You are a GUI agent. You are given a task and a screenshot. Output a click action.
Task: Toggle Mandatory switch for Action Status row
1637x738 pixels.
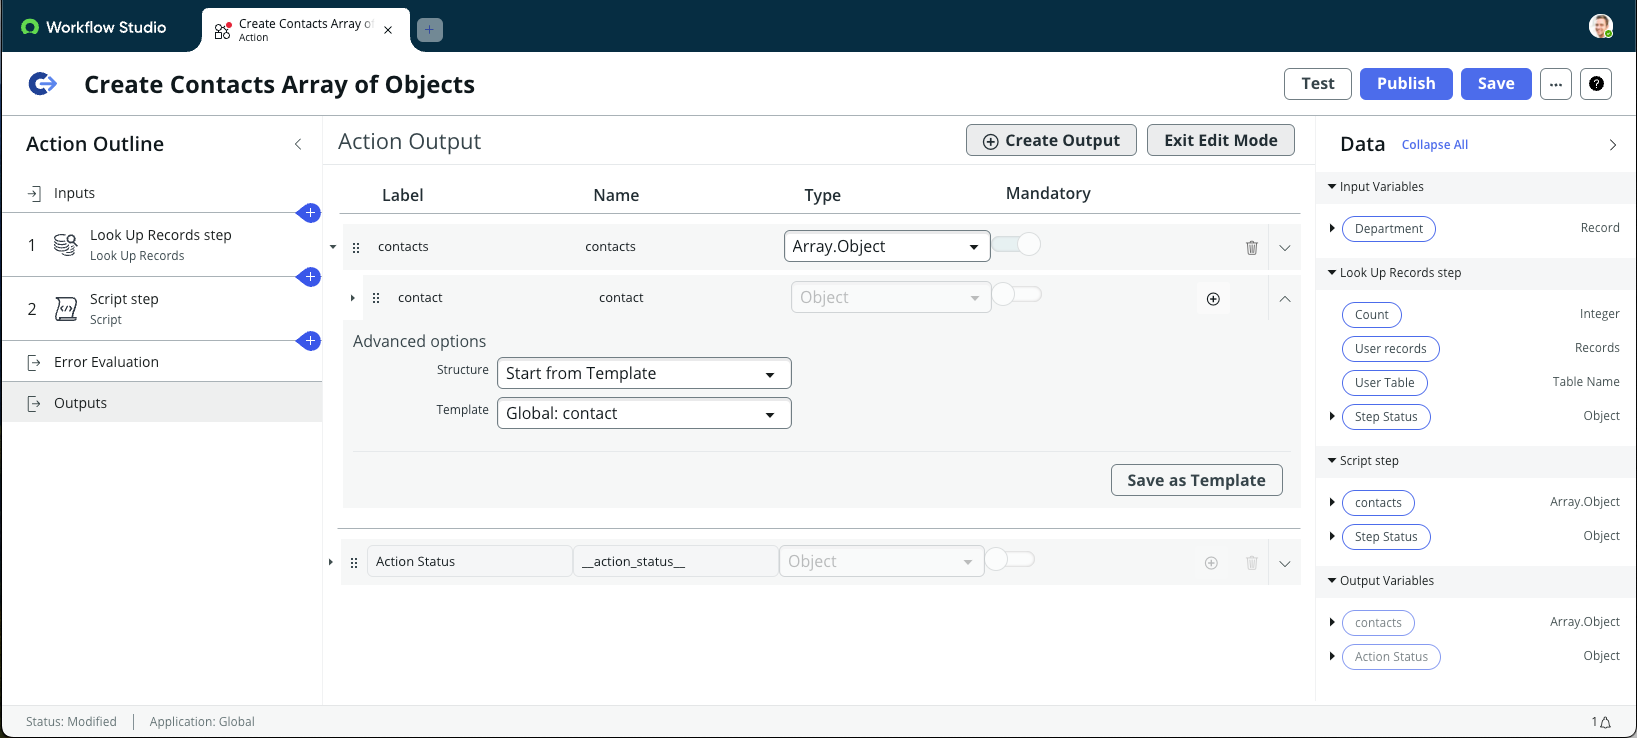[1010, 559]
